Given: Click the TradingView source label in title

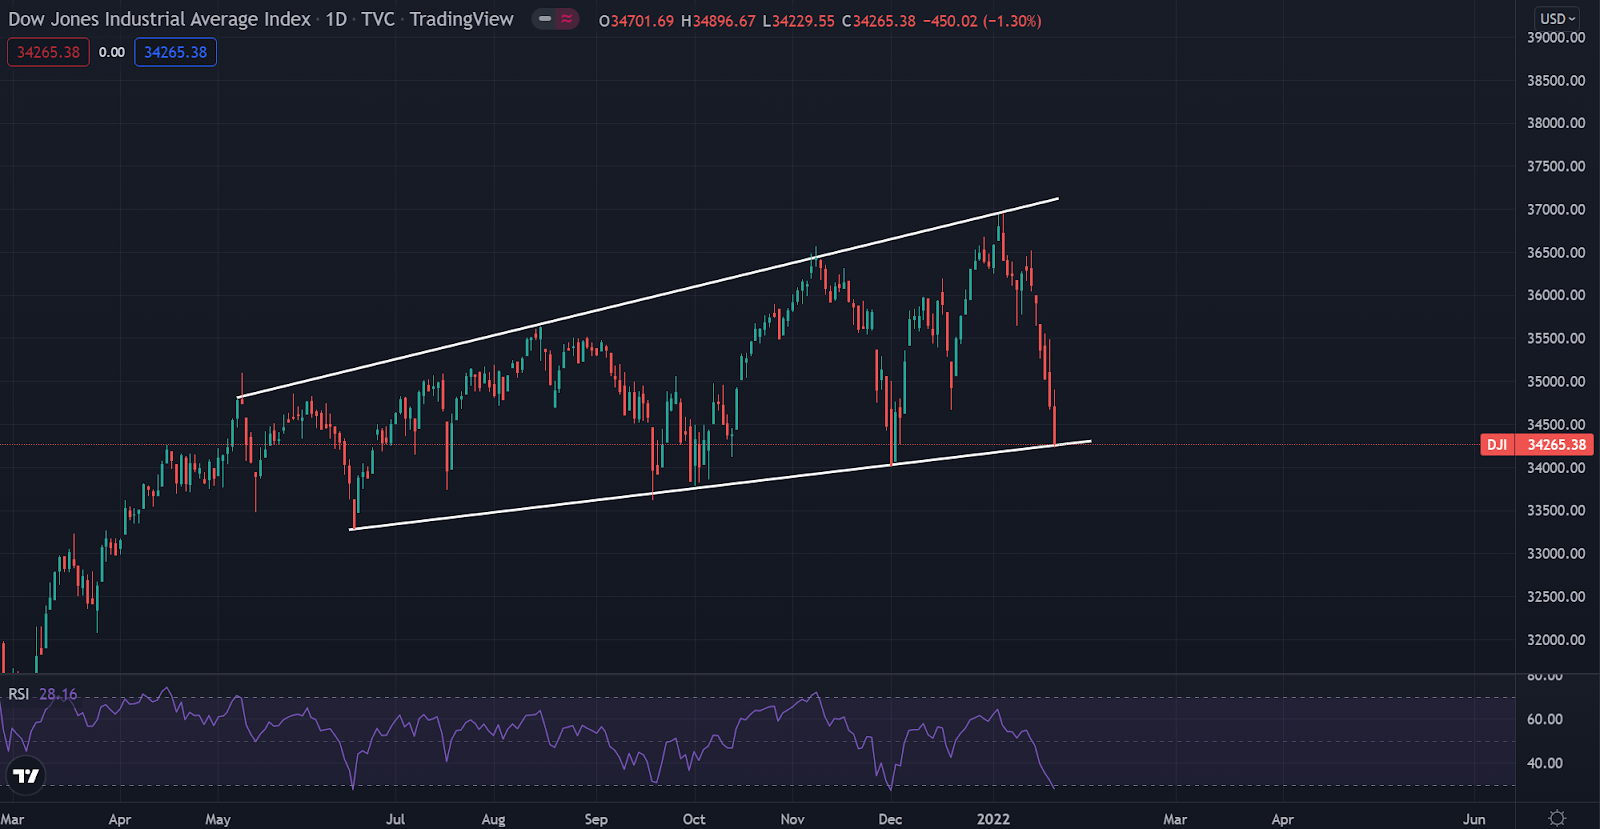Looking at the screenshot, I should click(461, 19).
